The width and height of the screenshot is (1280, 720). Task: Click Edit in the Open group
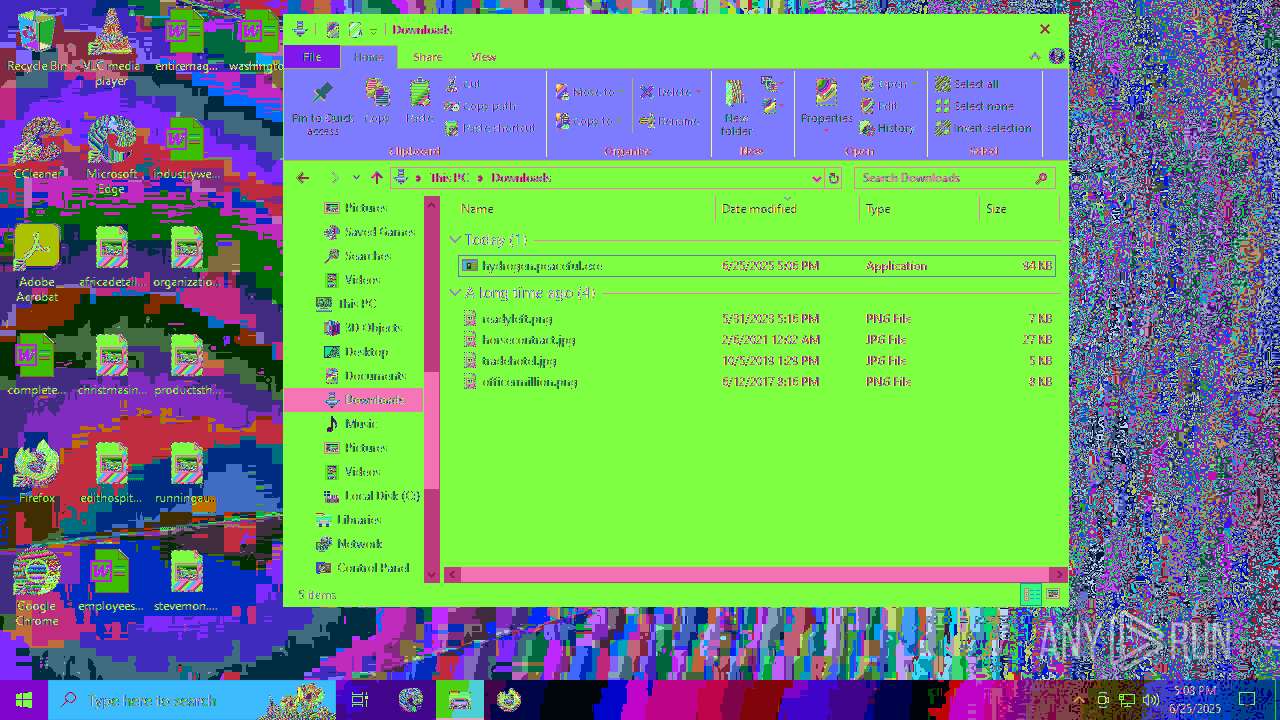tap(880, 106)
